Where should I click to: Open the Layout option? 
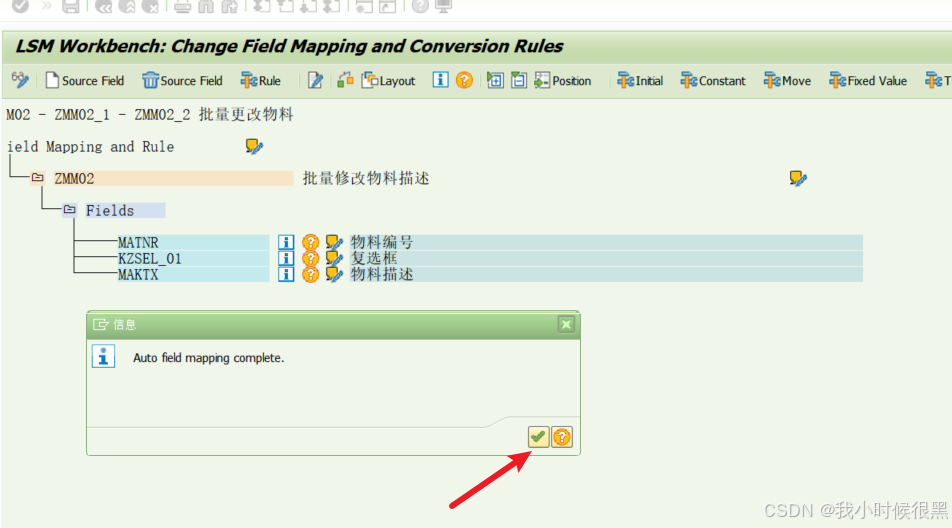[389, 80]
